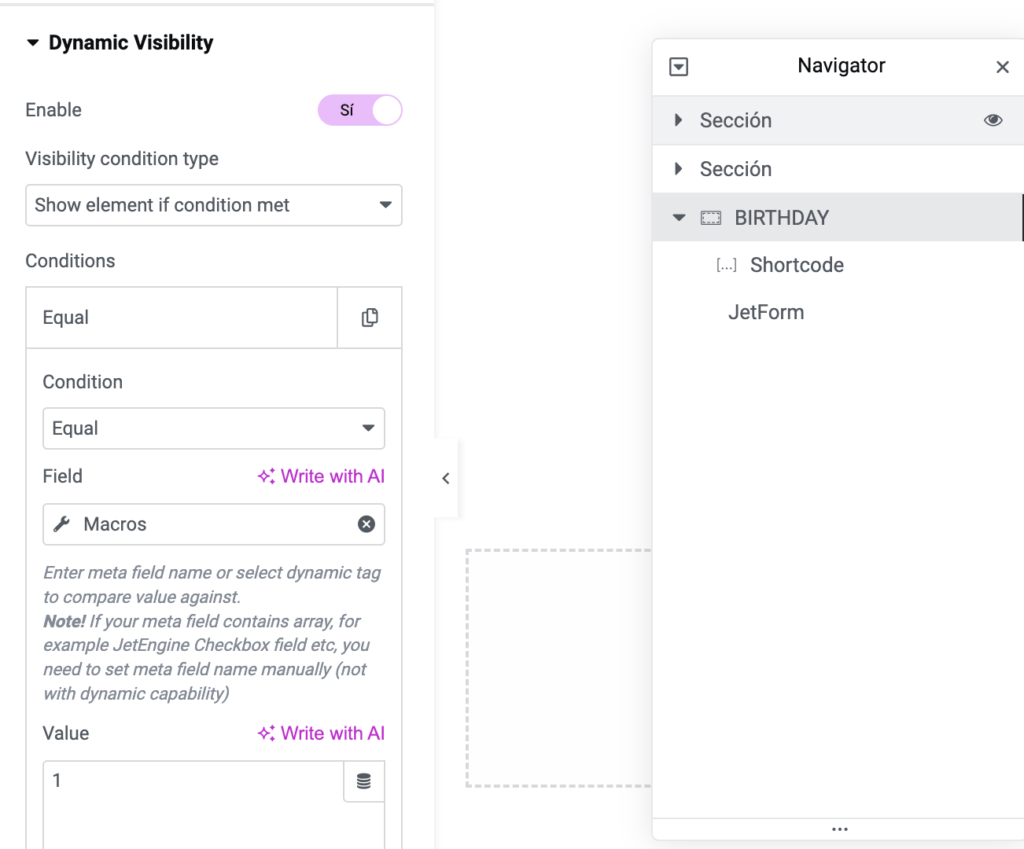Open dynamic tags for Value field

click(x=363, y=782)
